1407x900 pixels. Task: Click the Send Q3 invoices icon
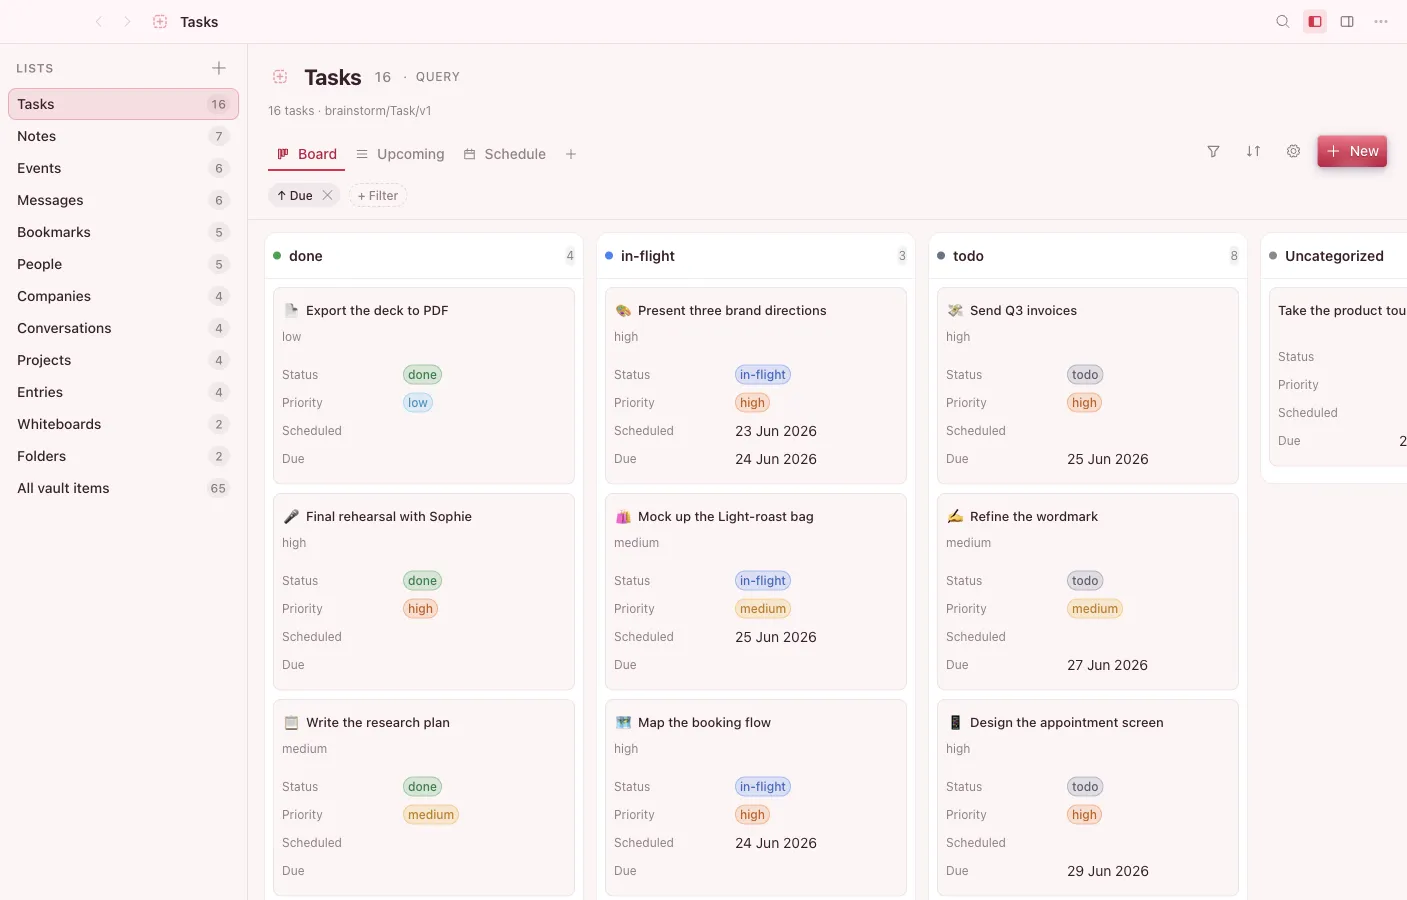pyautogui.click(x=955, y=310)
